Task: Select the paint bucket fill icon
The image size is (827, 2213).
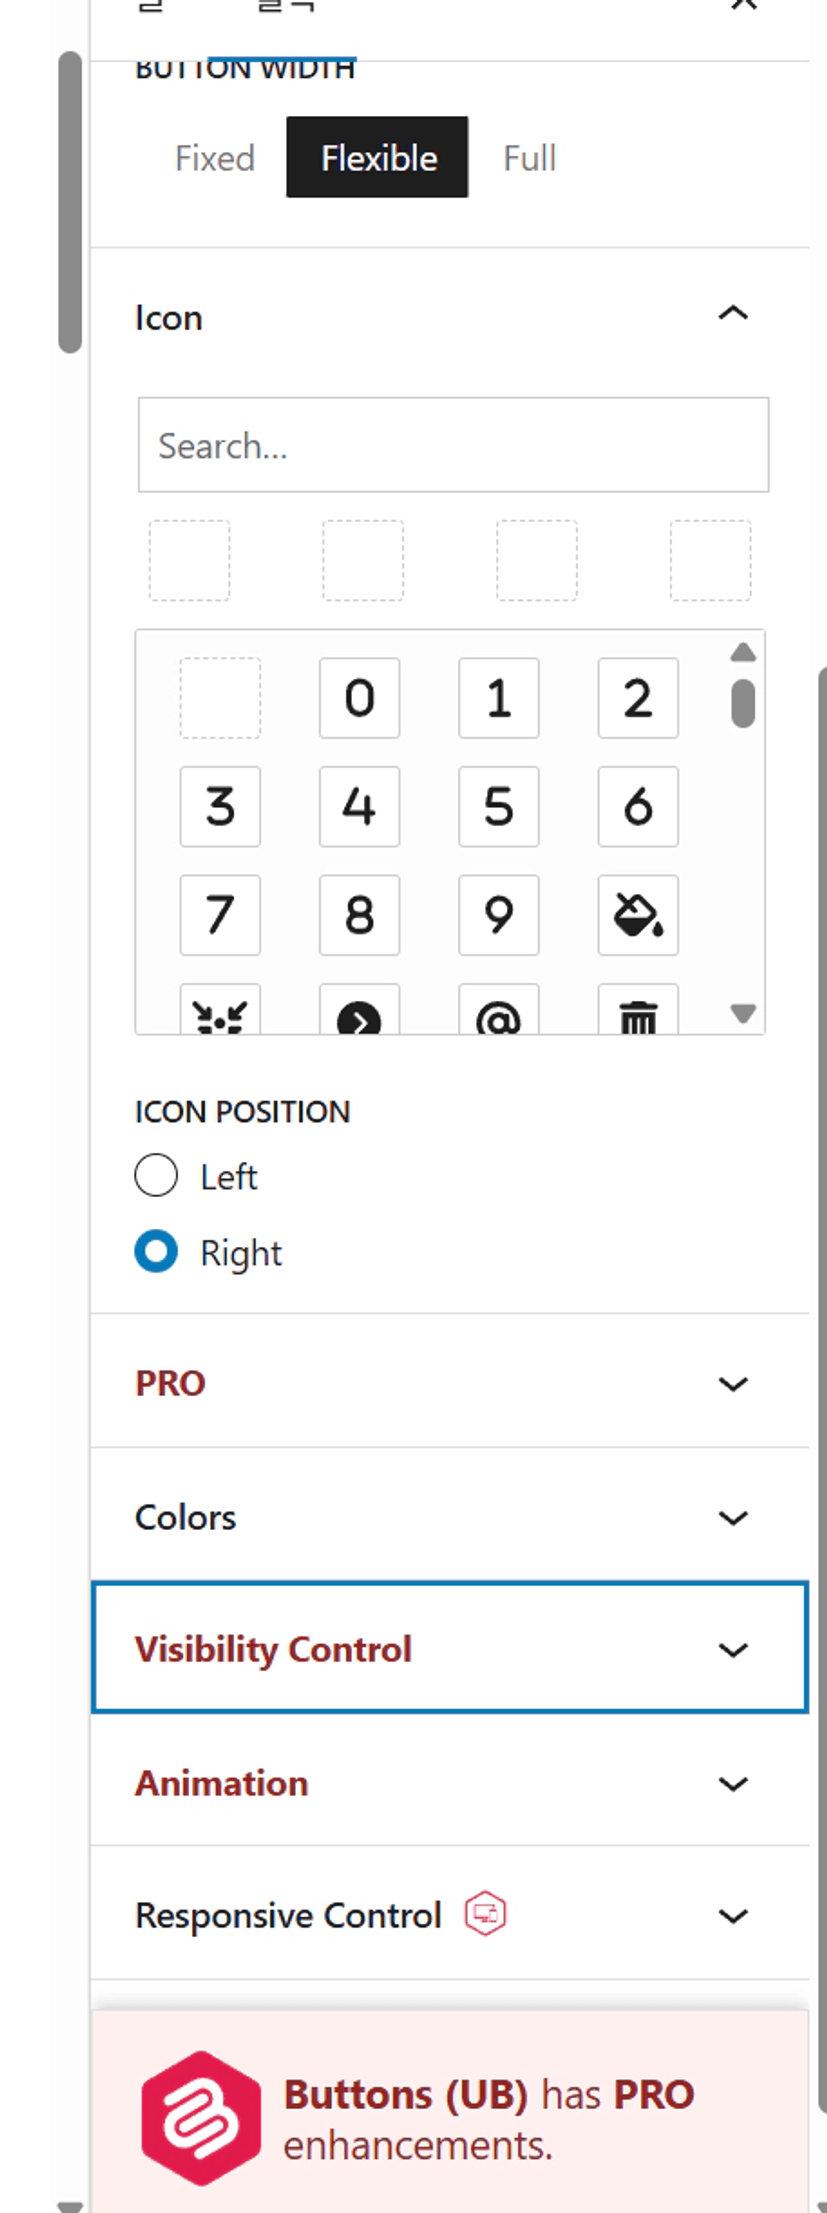Action: point(638,915)
